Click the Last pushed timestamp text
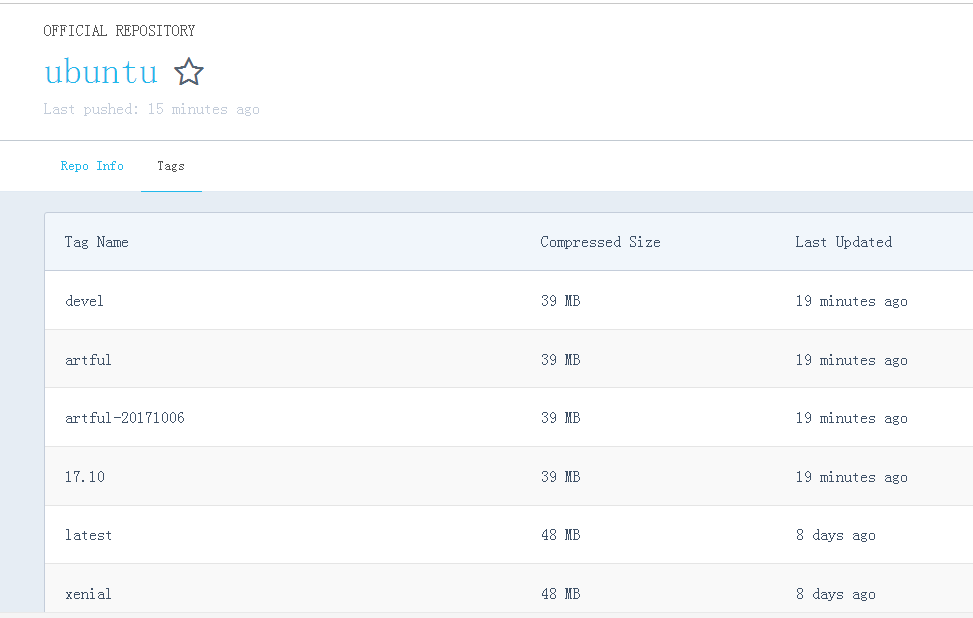Viewport: 973px width, 618px height. coord(151,109)
